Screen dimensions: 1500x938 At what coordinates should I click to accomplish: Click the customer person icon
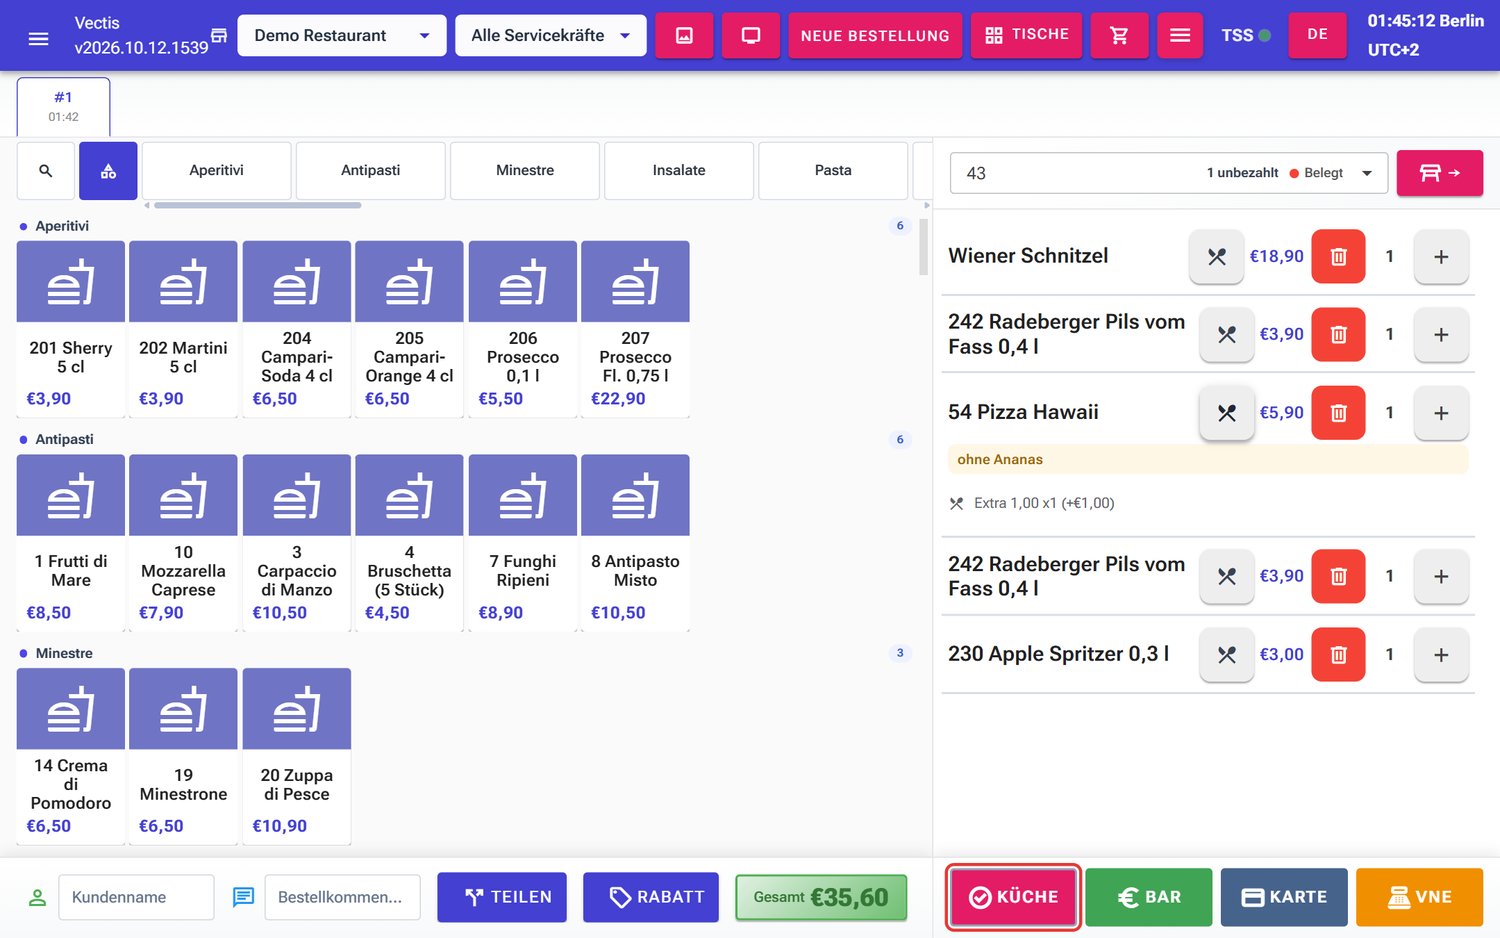[x=38, y=897]
